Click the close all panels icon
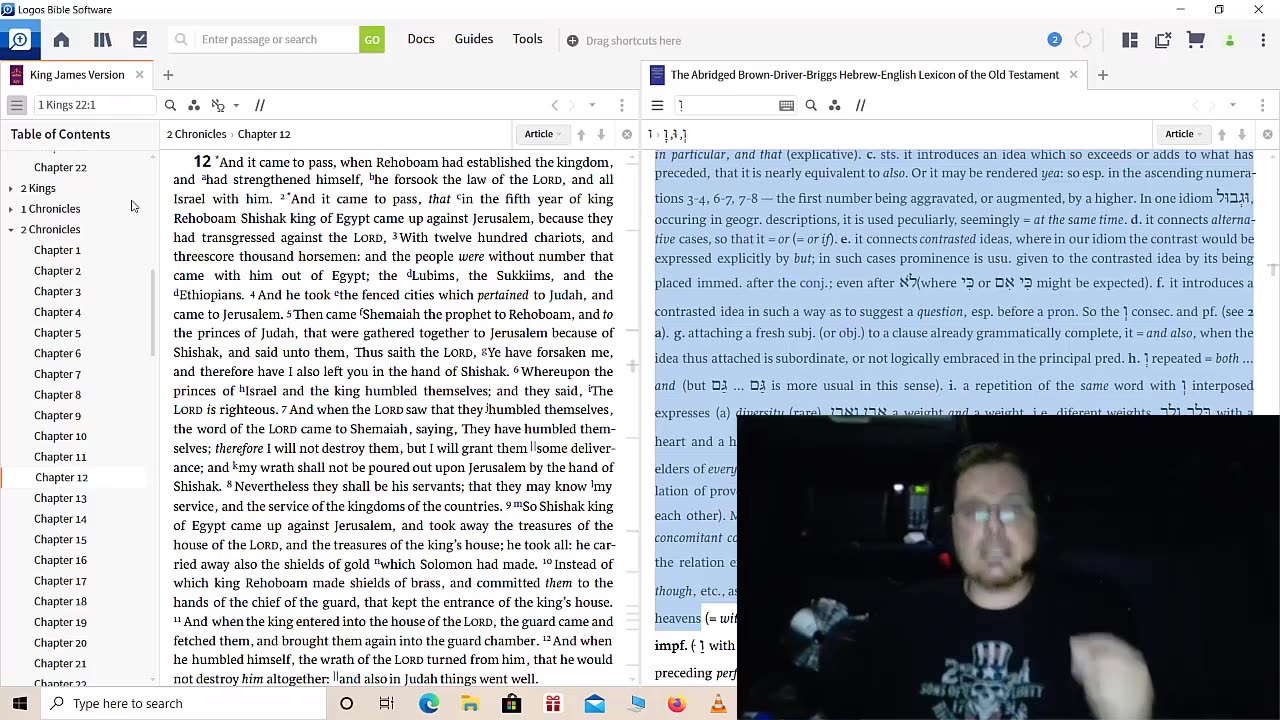Screen dimensions: 1280x720 pos(1163,40)
